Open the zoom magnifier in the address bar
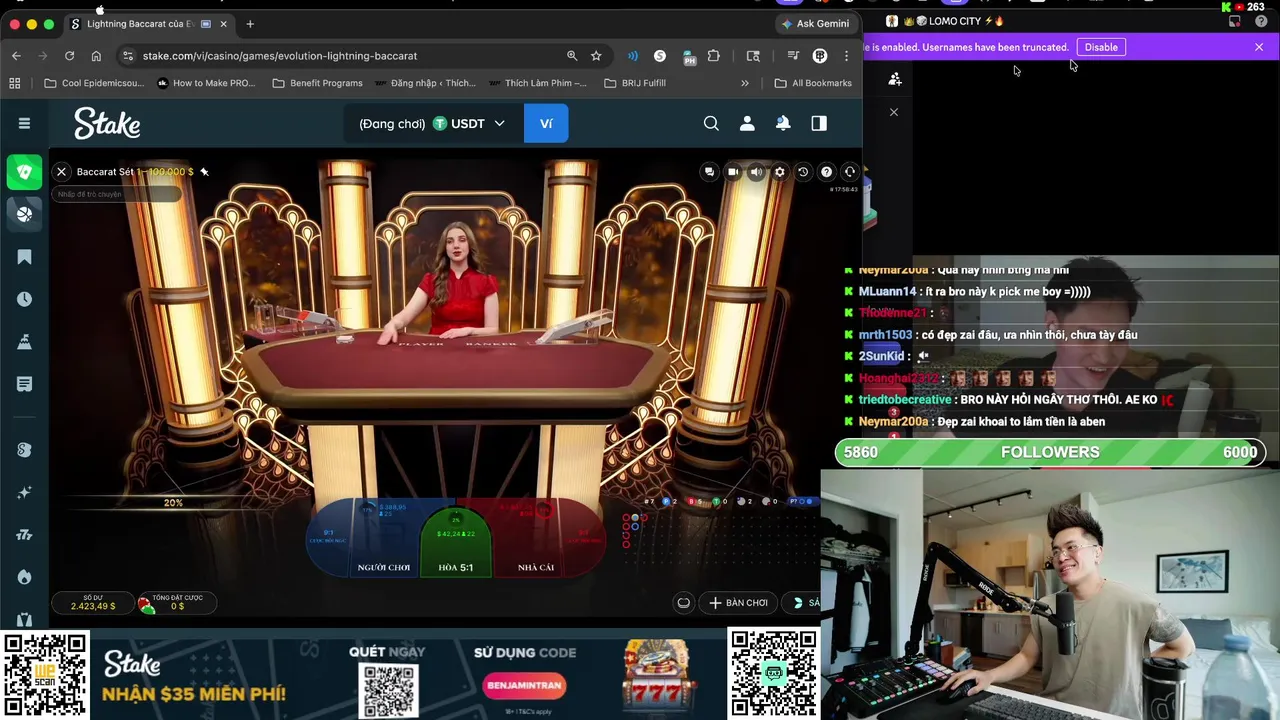This screenshot has height=720, width=1280. pyautogui.click(x=572, y=56)
